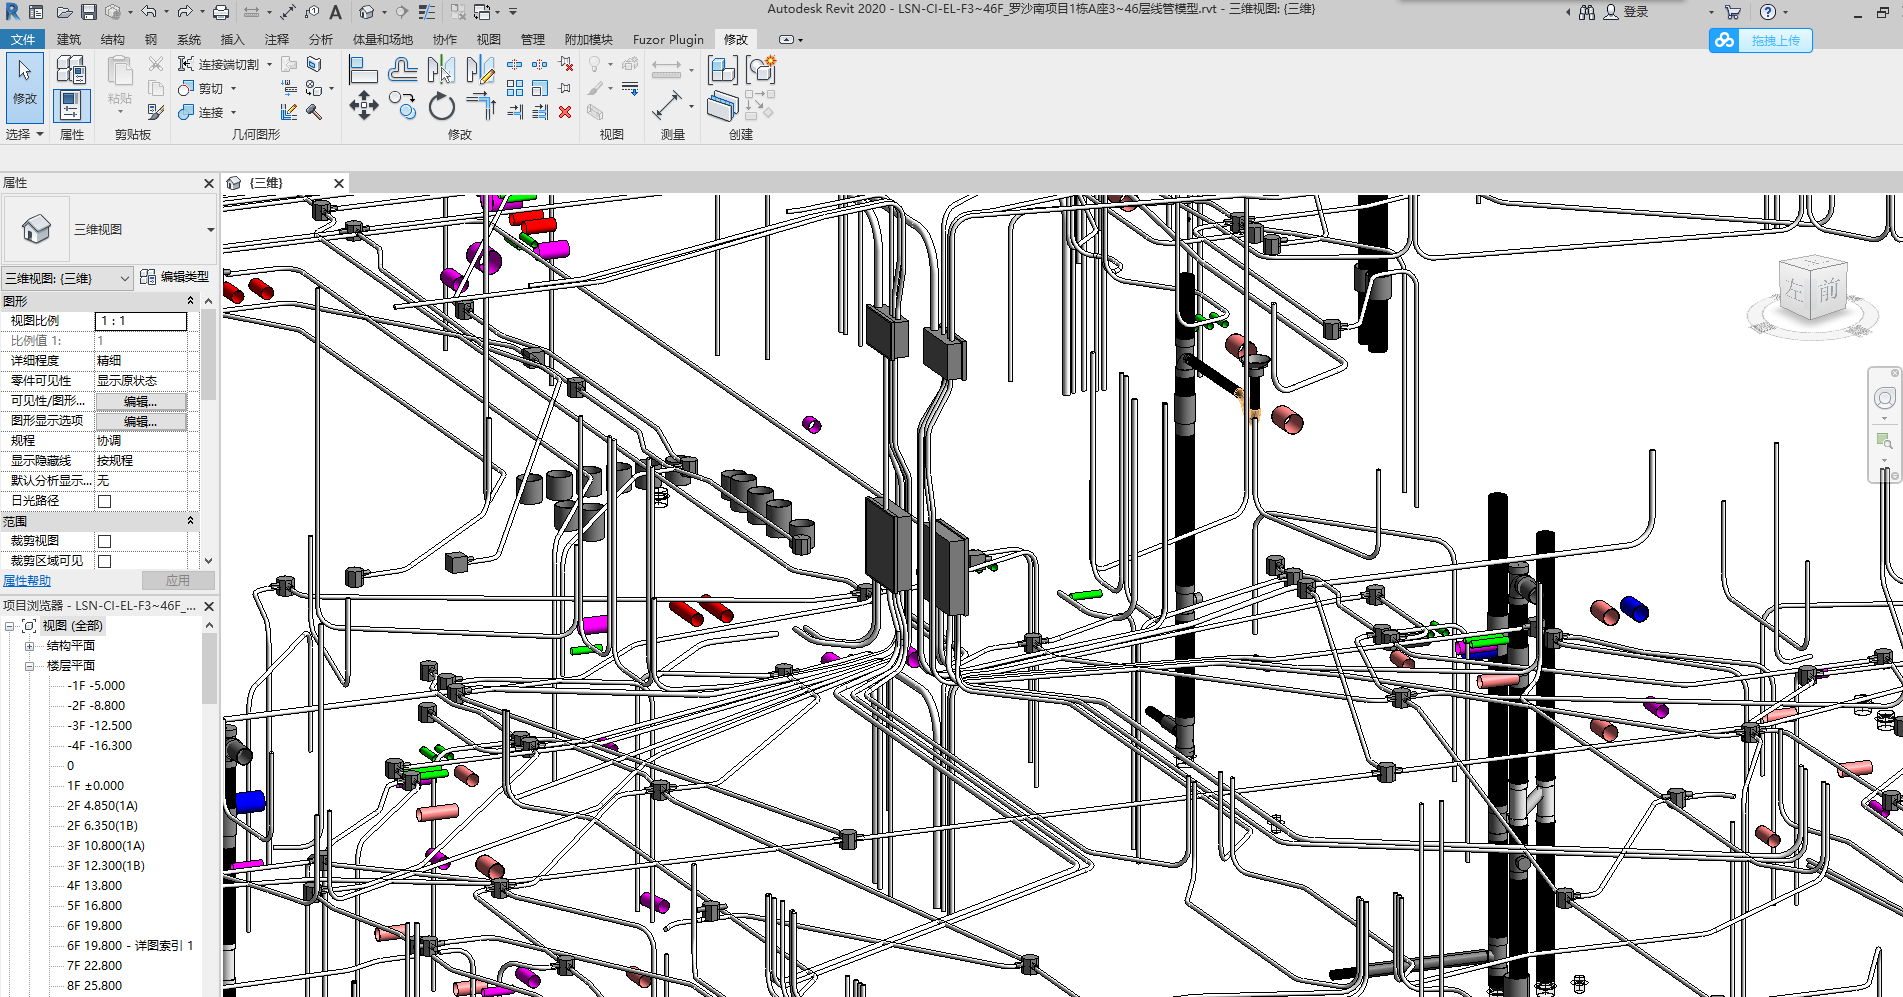The height and width of the screenshot is (997, 1903).
Task: Select the Align tool
Action: [x=362, y=70]
